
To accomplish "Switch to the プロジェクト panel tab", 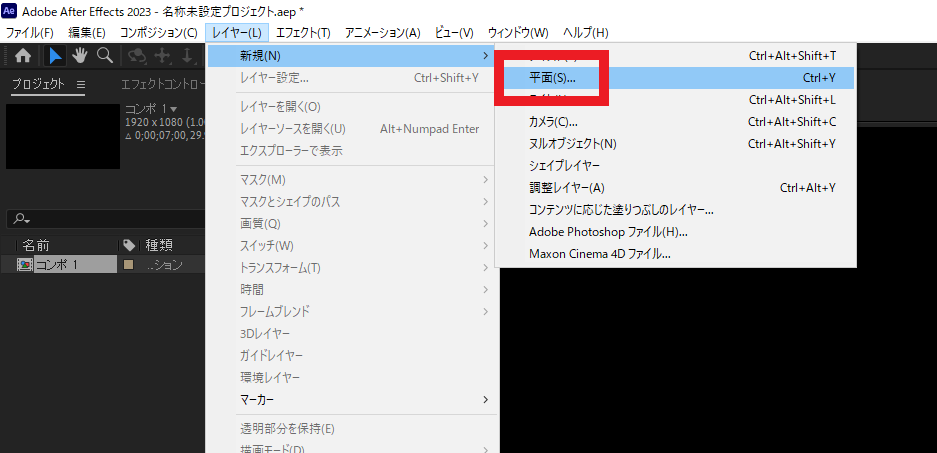I will tap(39, 84).
